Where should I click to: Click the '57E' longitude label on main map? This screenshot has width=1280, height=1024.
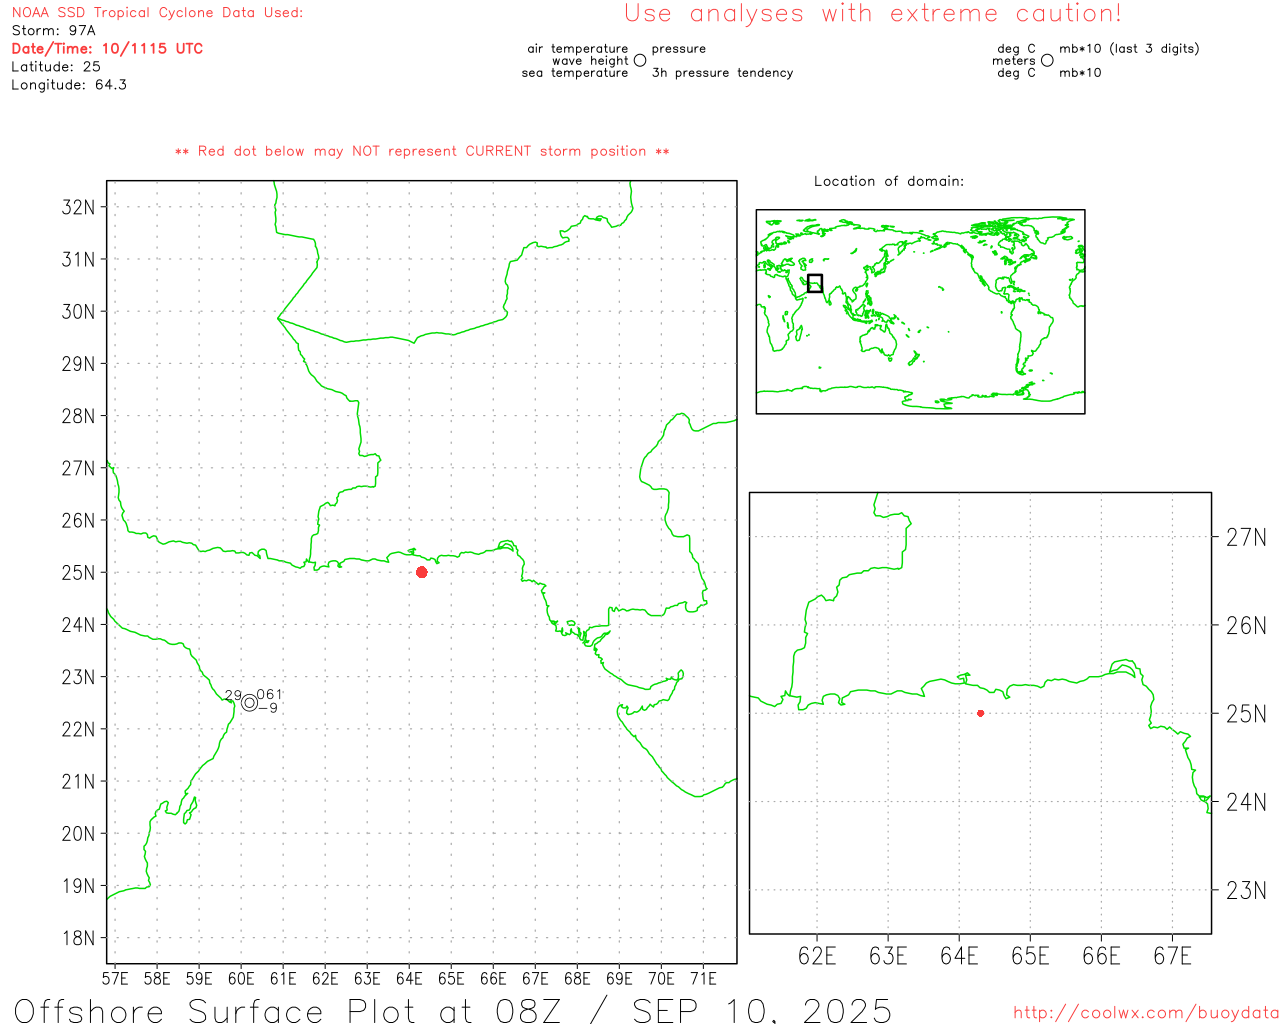coord(115,978)
